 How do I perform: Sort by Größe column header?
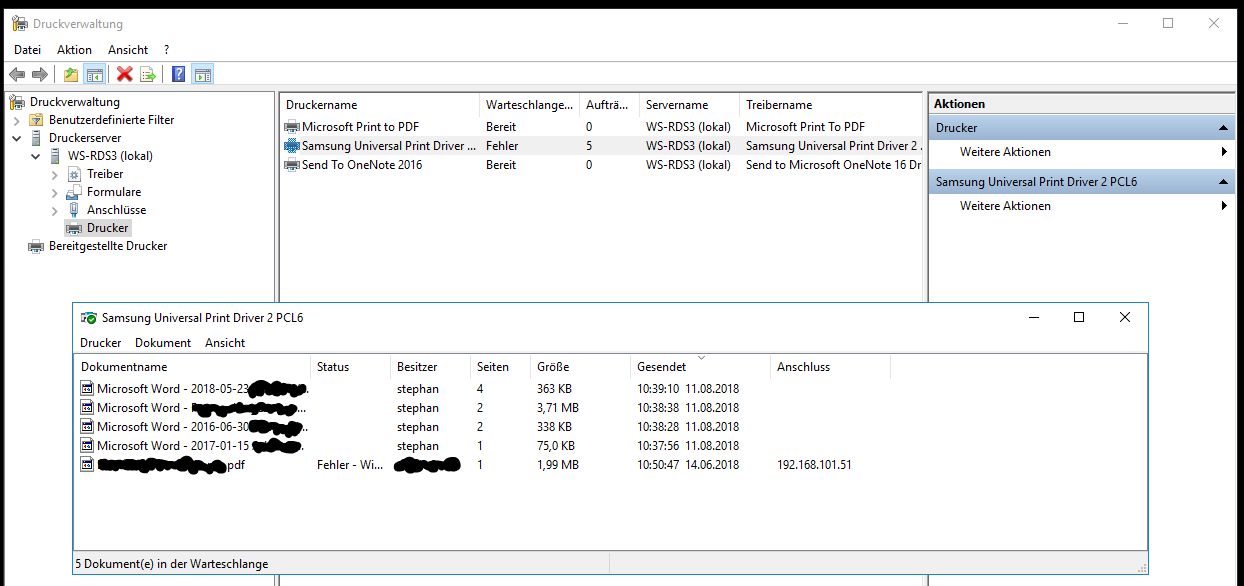click(580, 367)
